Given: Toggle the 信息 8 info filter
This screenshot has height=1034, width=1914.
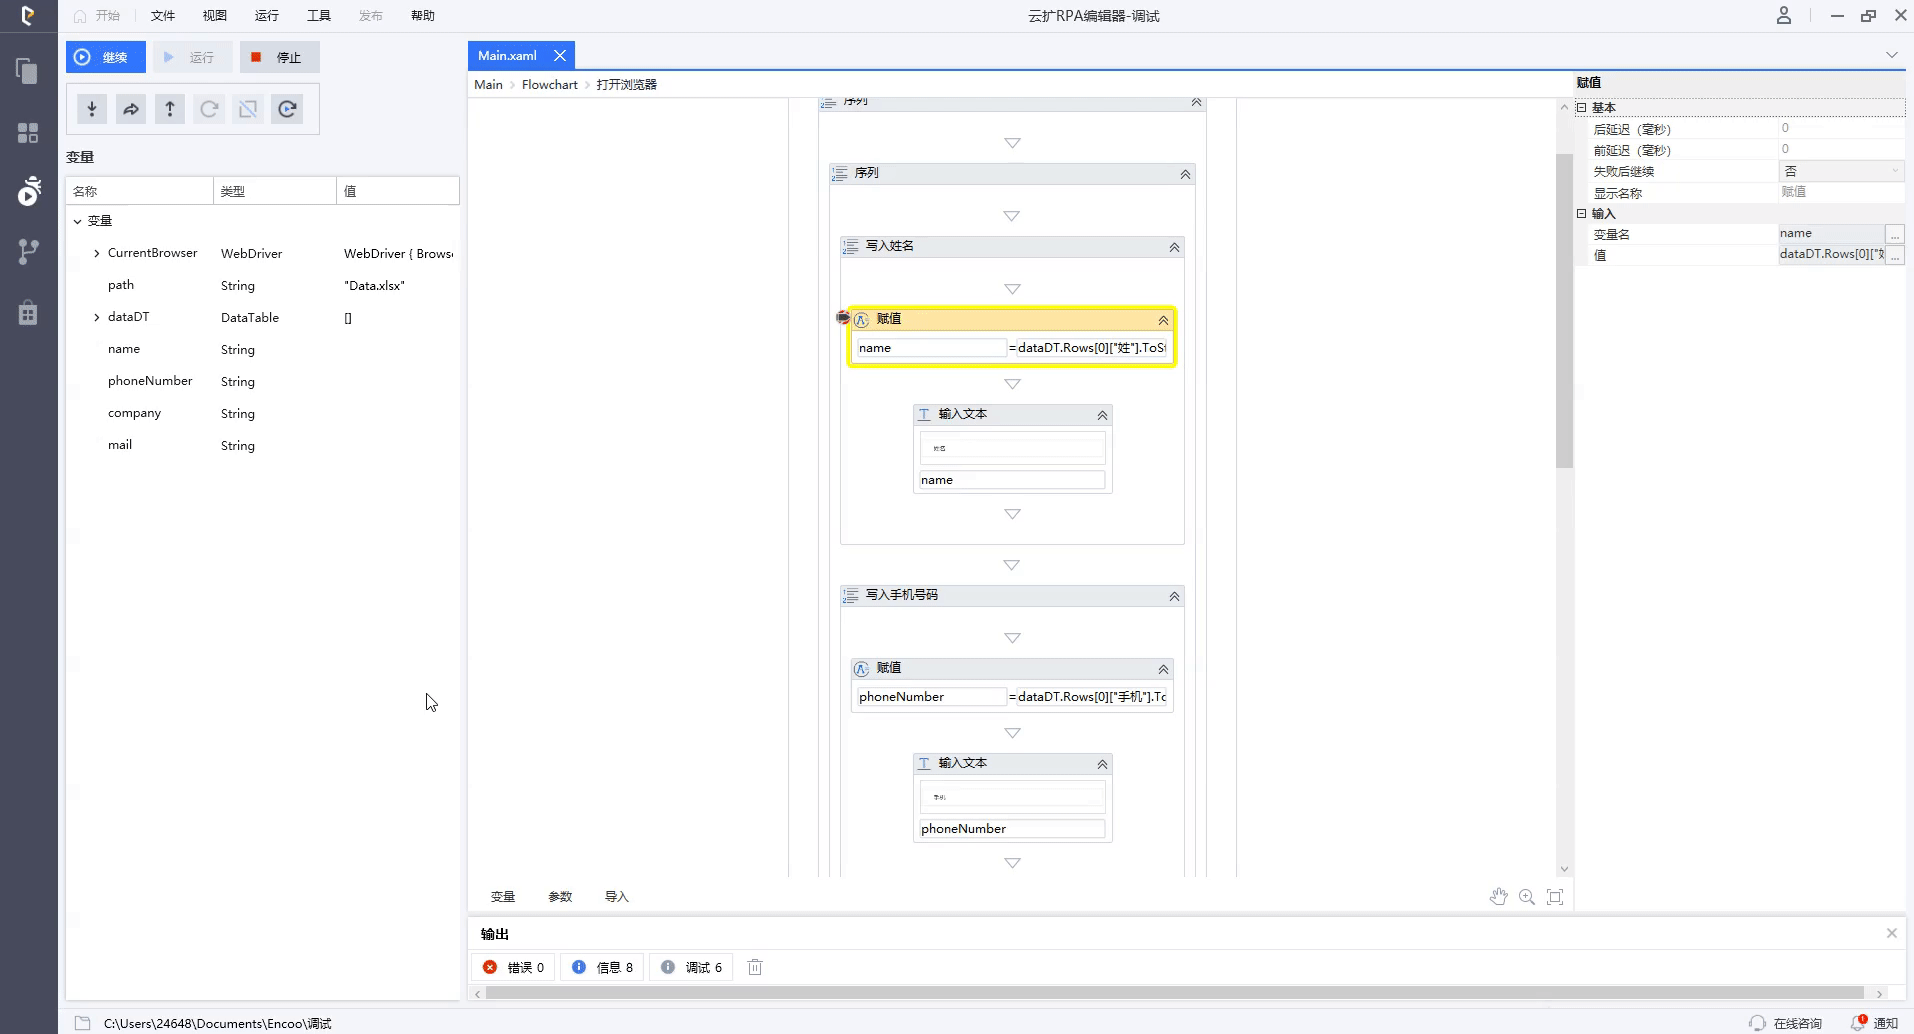Looking at the screenshot, I should 603,967.
